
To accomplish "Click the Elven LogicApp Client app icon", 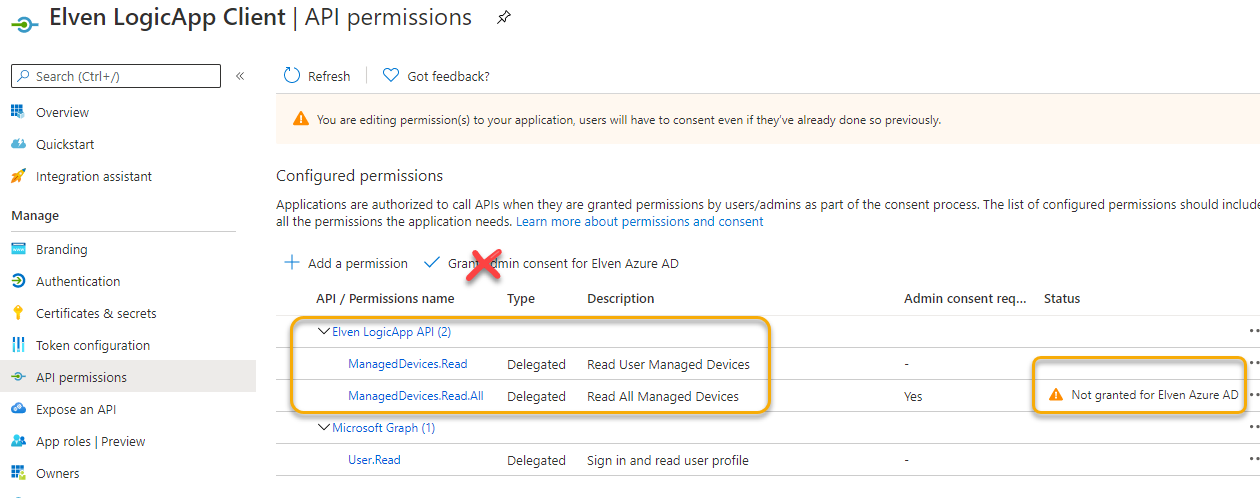I will coord(24,23).
